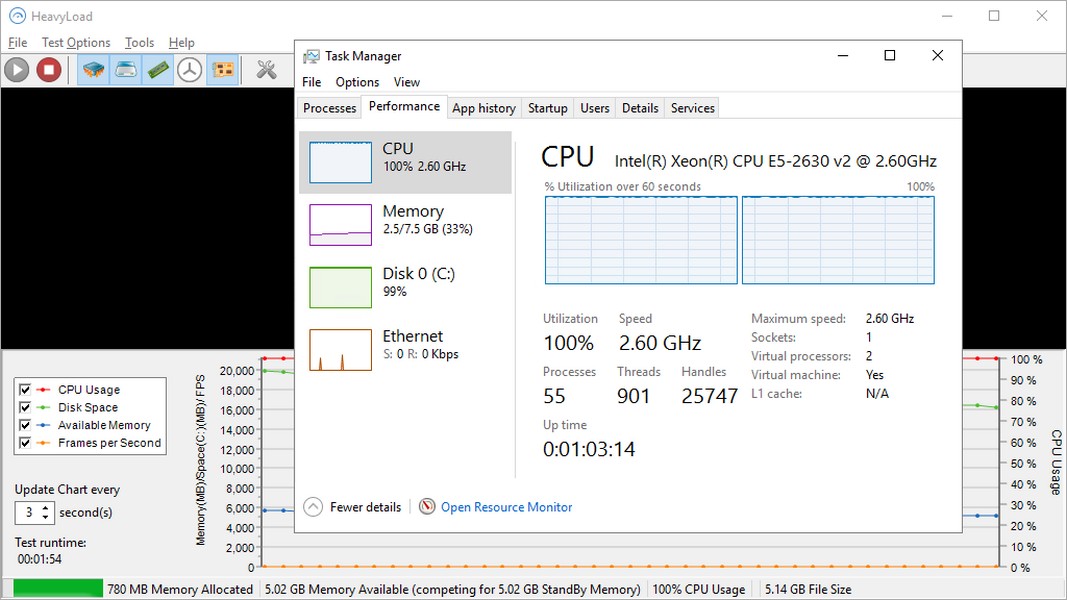This screenshot has height=600, width=1067.
Task: Toggle the memory allocation test icon
Action: point(158,69)
